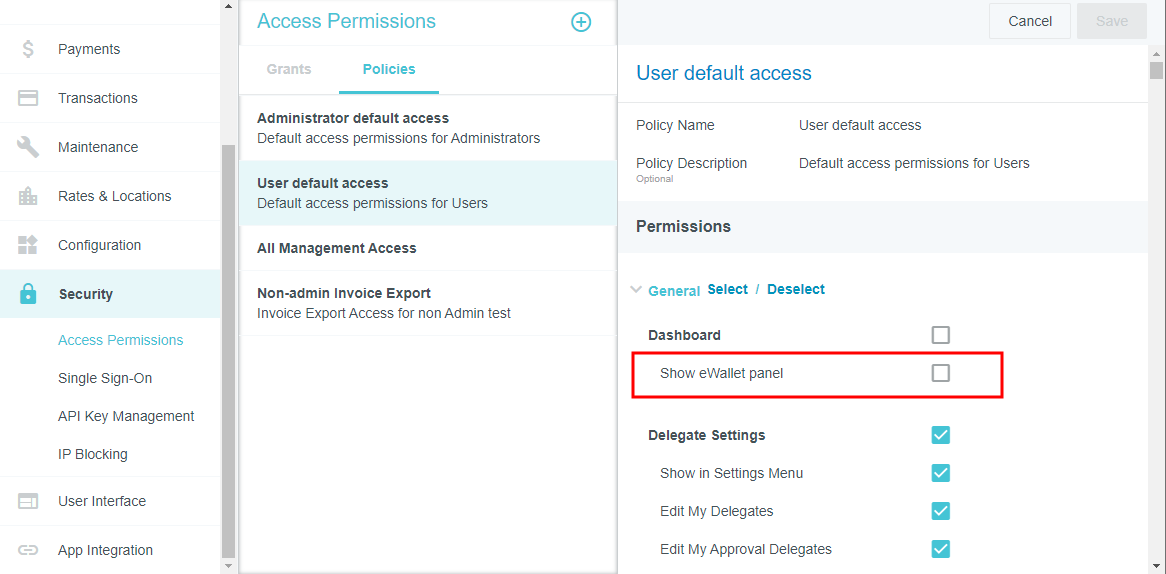This screenshot has height=574, width=1166.
Task: Click the Security padlock icon
Action: (x=28, y=294)
